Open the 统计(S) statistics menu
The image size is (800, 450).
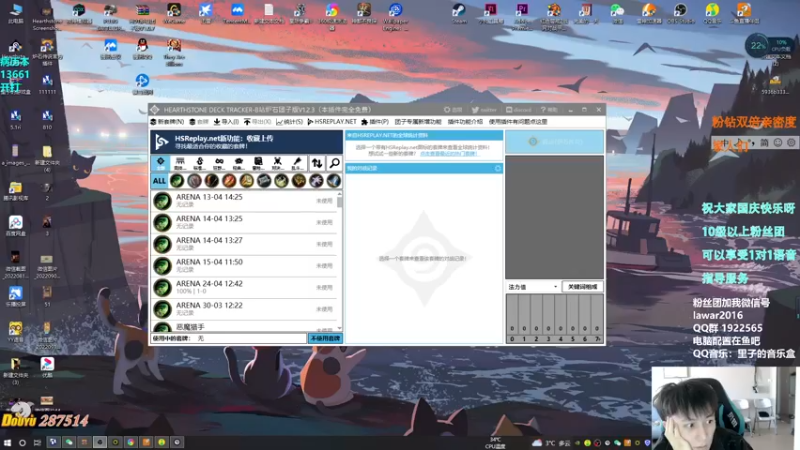(x=289, y=122)
